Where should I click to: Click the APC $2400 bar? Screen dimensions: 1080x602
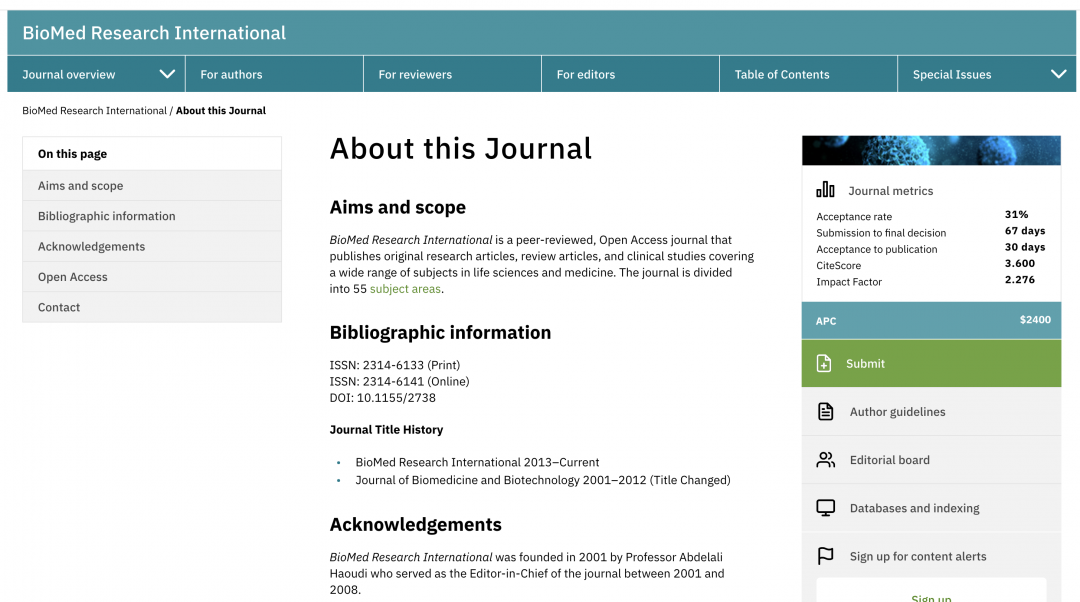(931, 320)
